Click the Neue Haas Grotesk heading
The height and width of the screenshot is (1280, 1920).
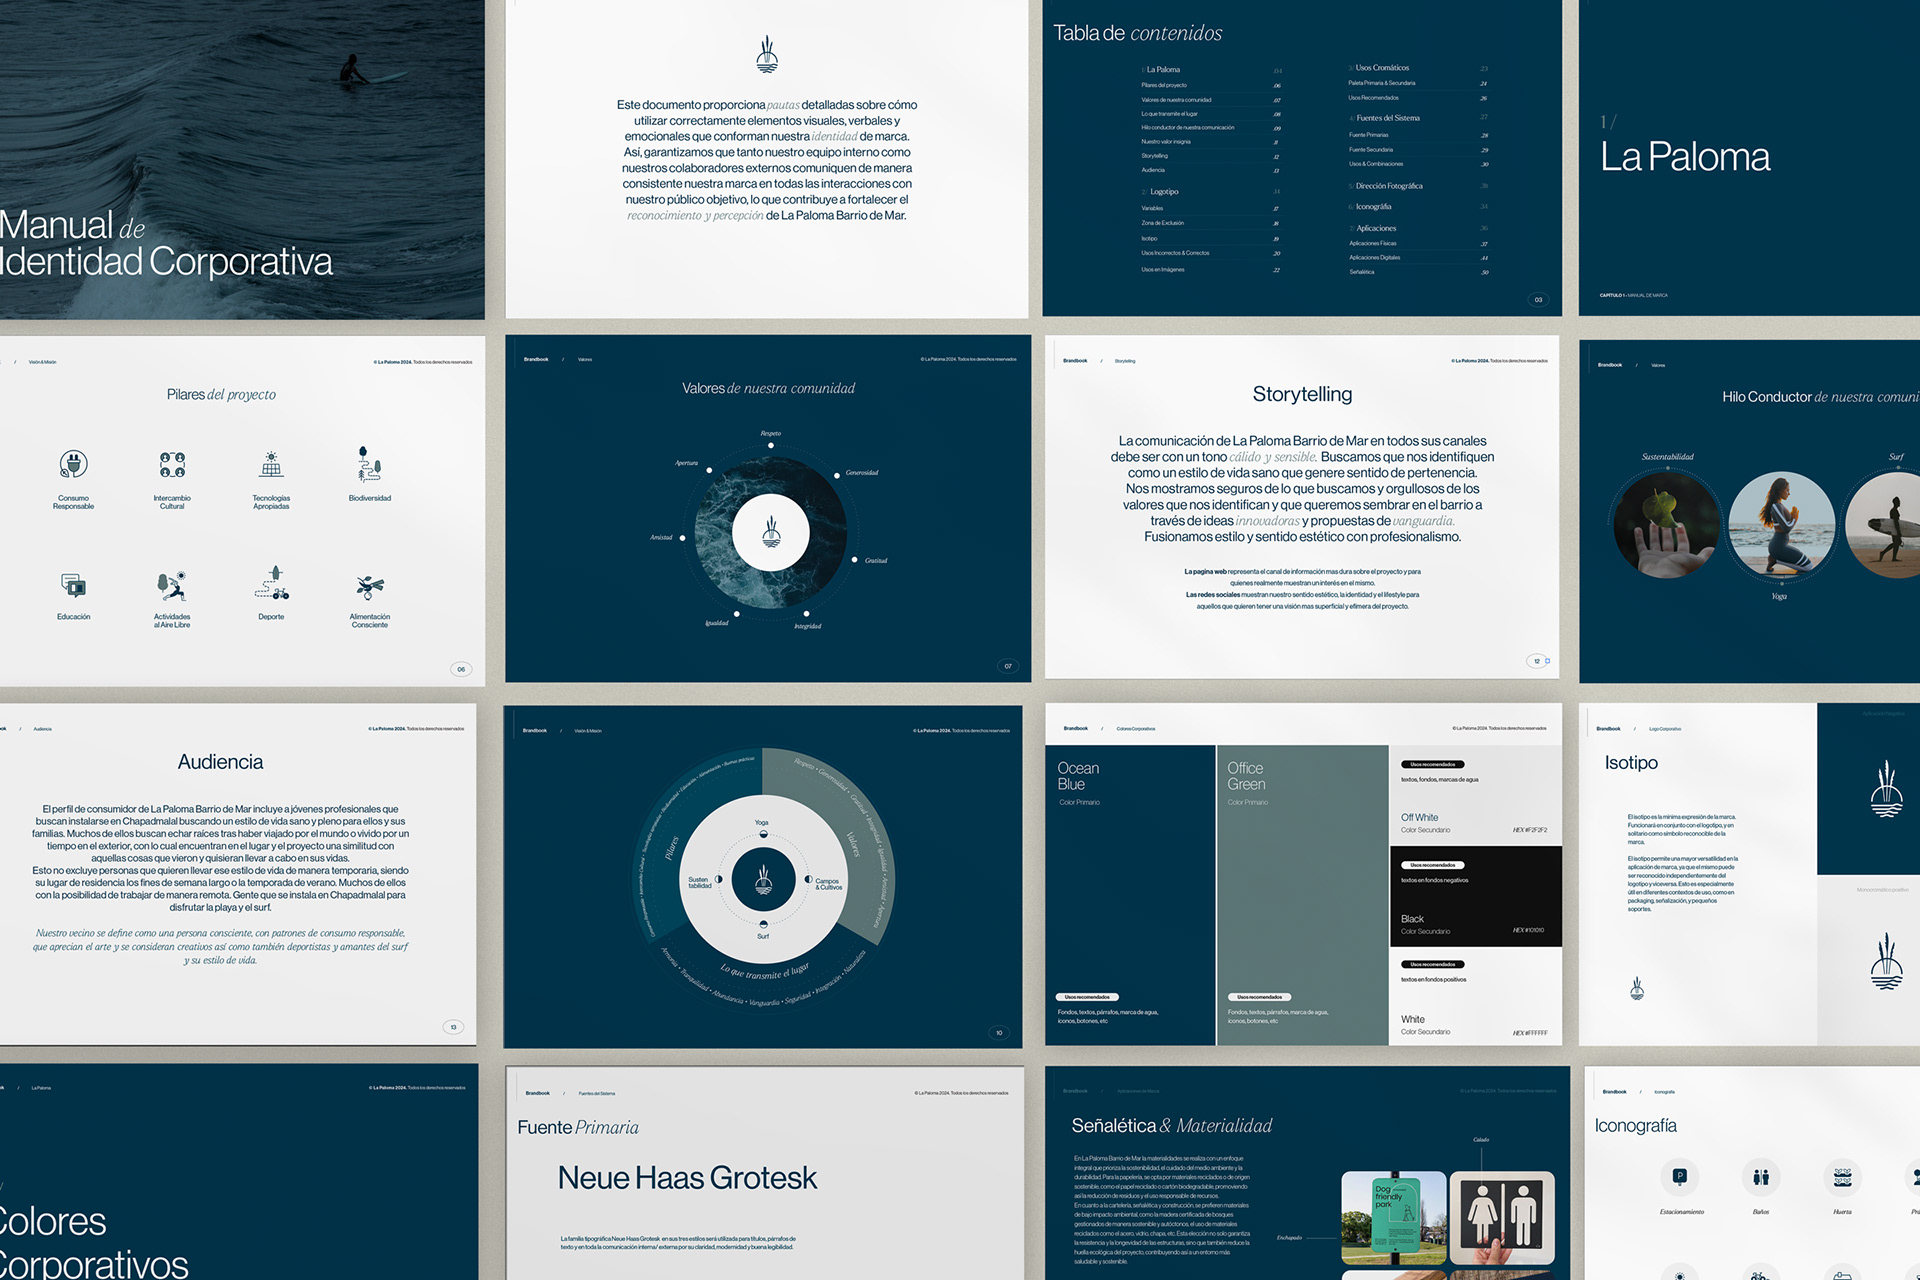[687, 1178]
